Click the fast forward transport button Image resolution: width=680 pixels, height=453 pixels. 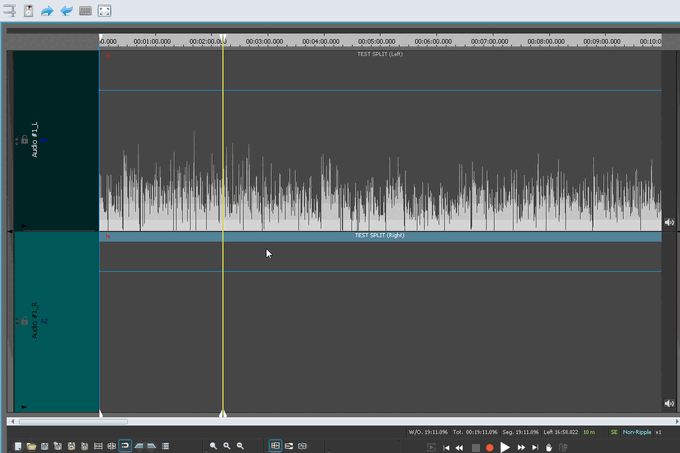click(x=521, y=447)
